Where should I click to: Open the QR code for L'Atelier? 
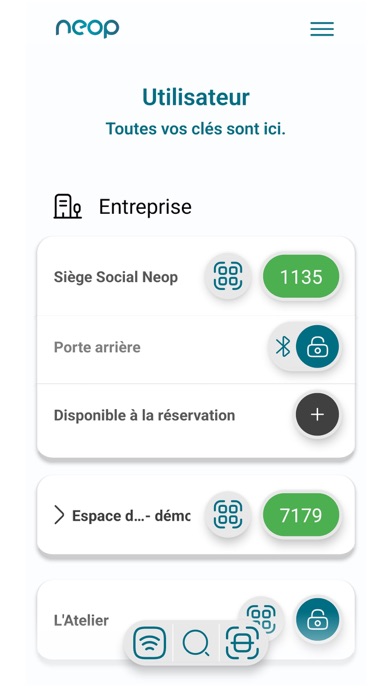[263, 615]
